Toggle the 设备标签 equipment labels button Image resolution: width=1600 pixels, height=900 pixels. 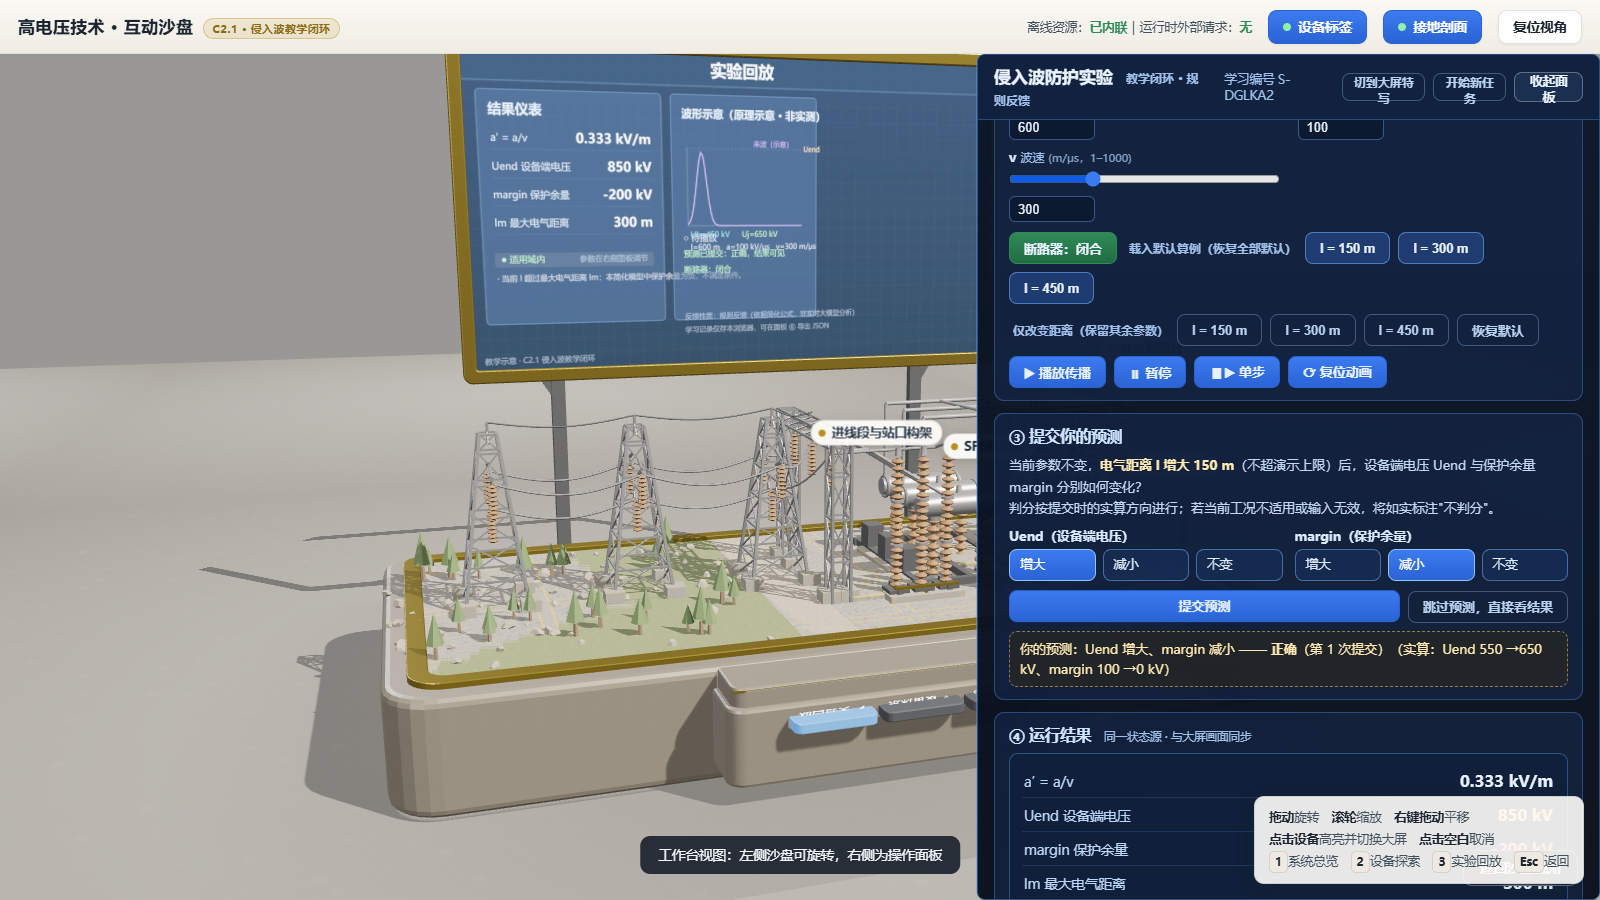(1317, 27)
